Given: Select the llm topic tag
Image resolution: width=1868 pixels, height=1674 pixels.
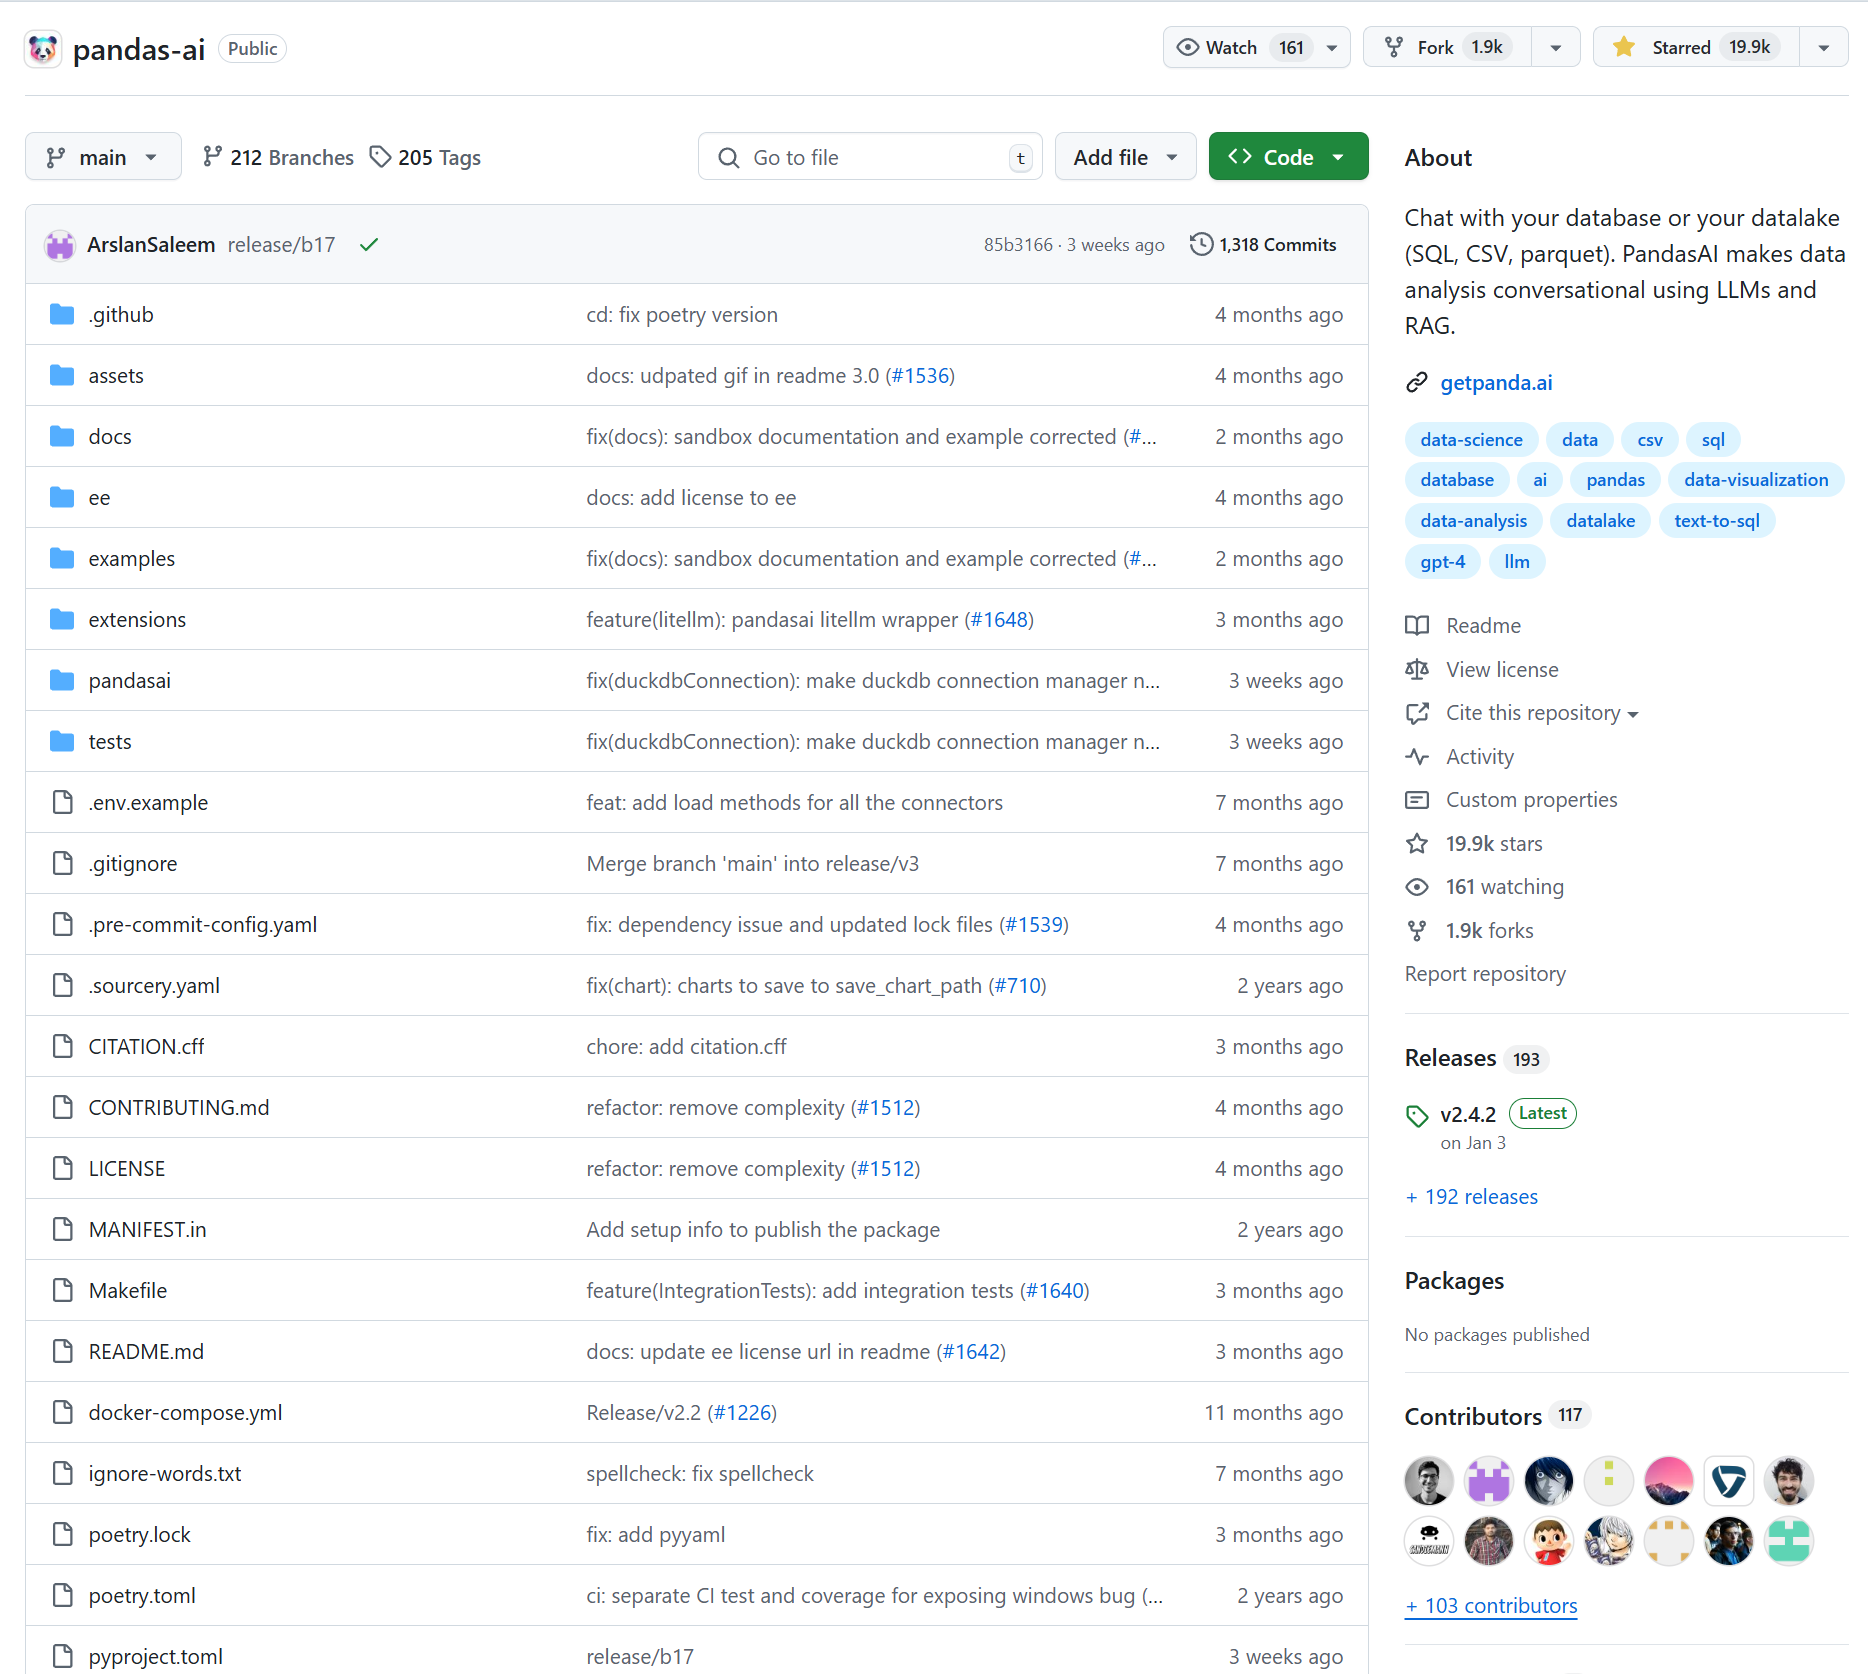Looking at the screenshot, I should click(1517, 562).
